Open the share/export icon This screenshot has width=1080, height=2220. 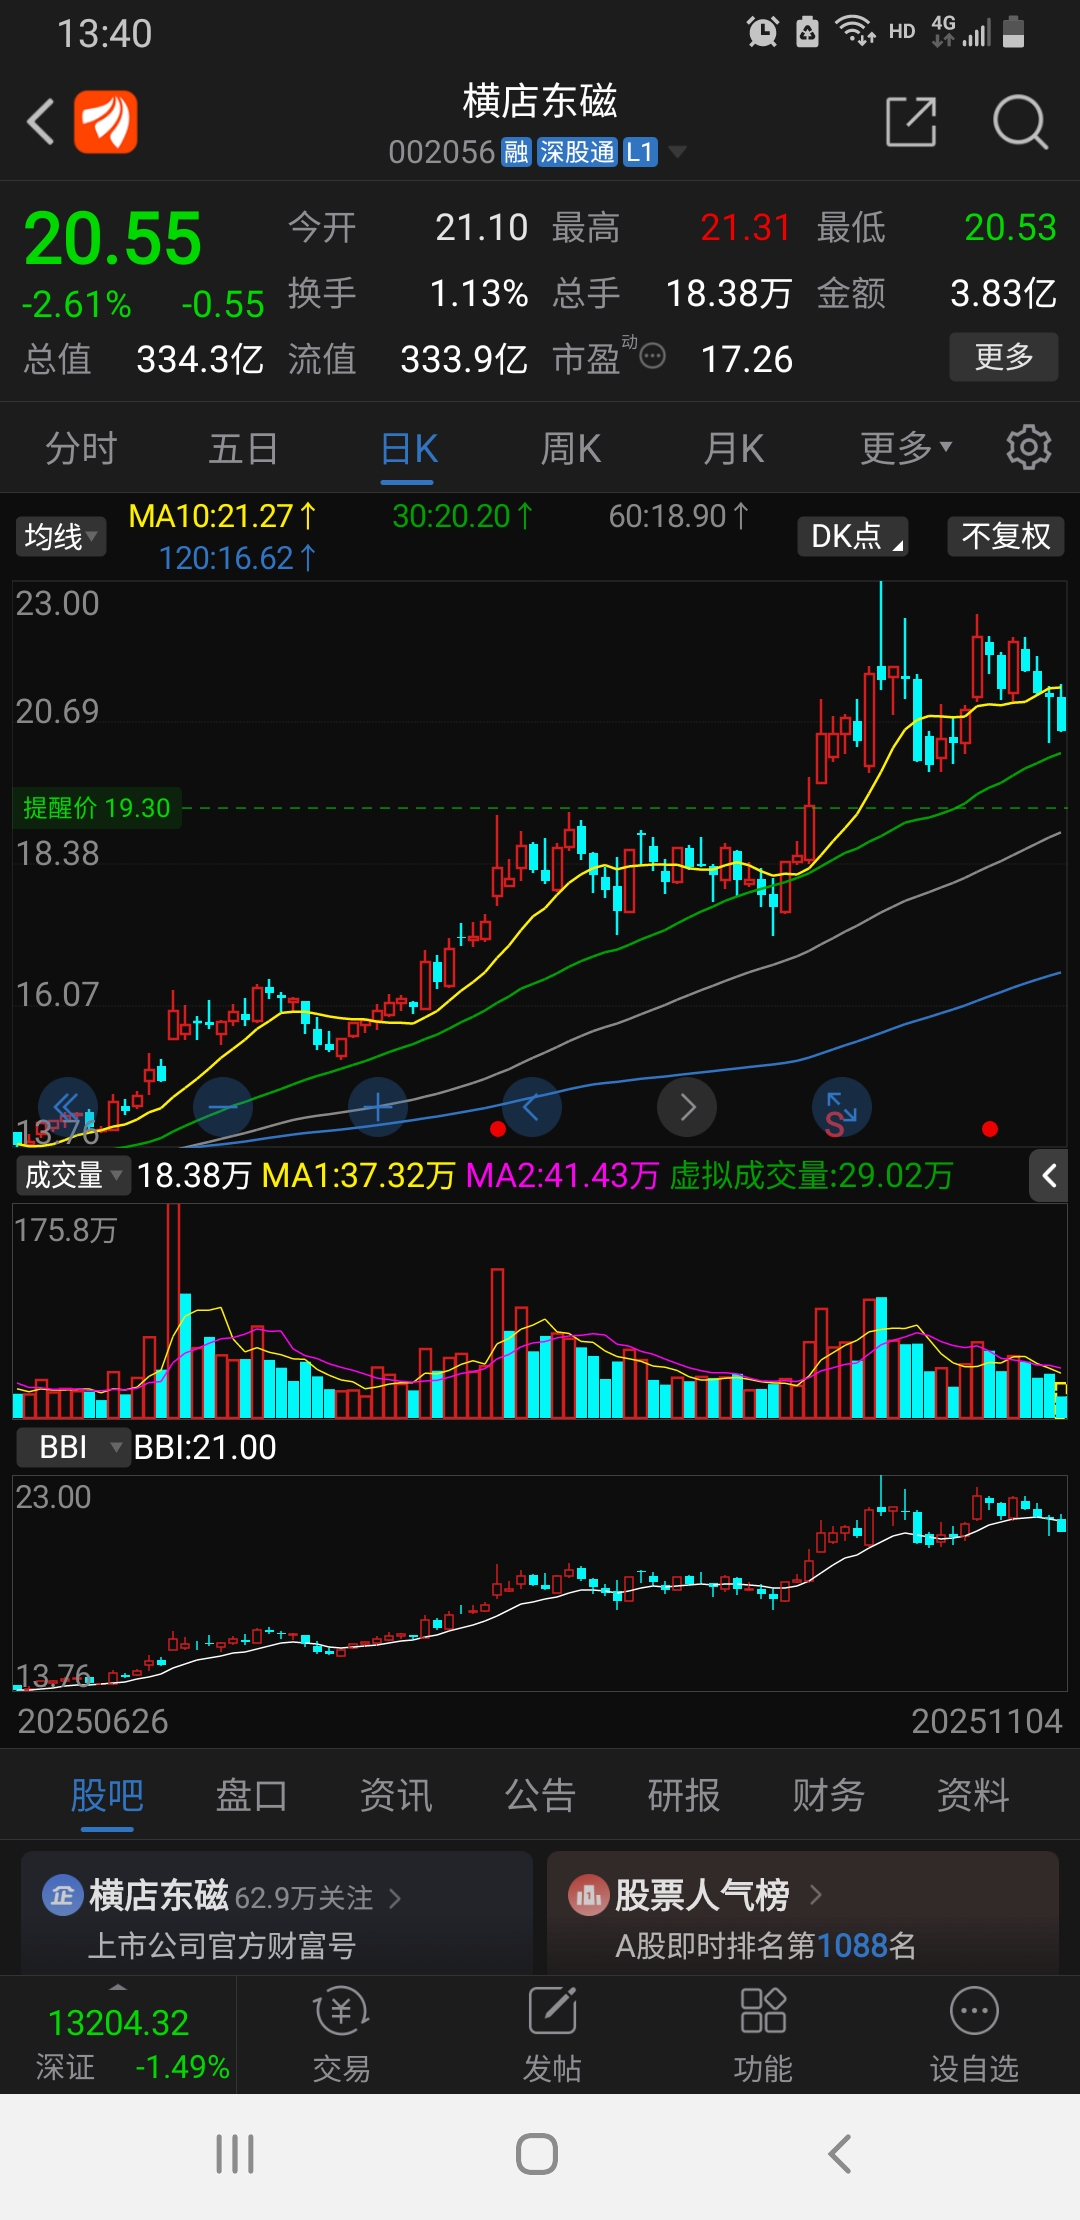pyautogui.click(x=911, y=122)
